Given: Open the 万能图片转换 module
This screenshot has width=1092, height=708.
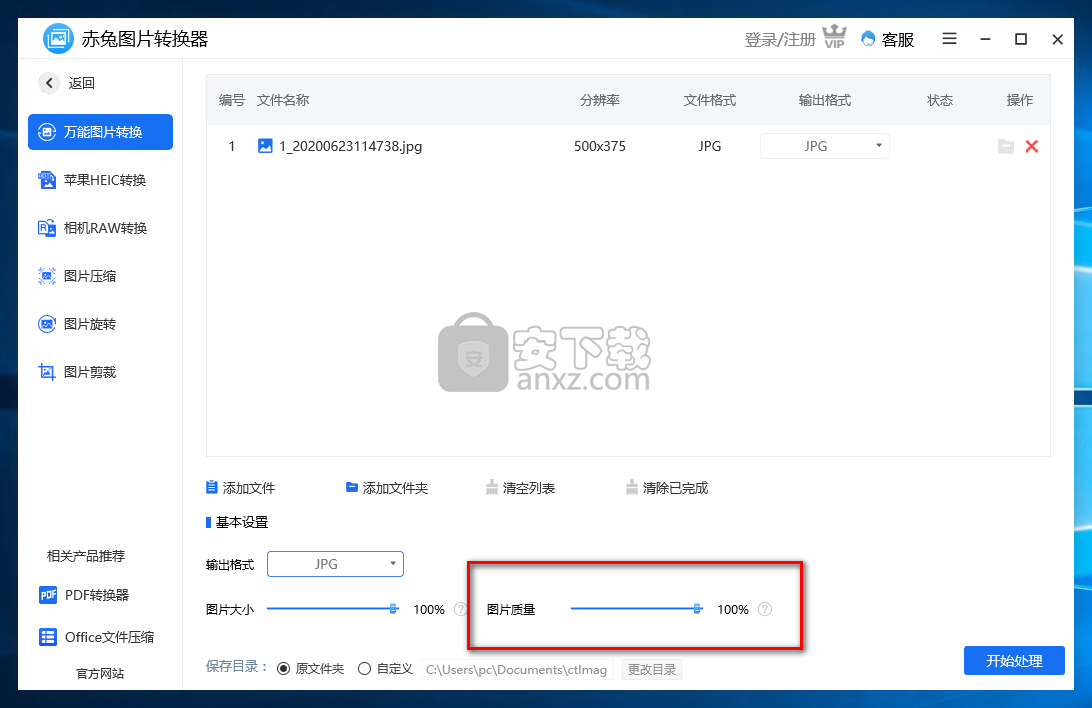Looking at the screenshot, I should pos(100,132).
